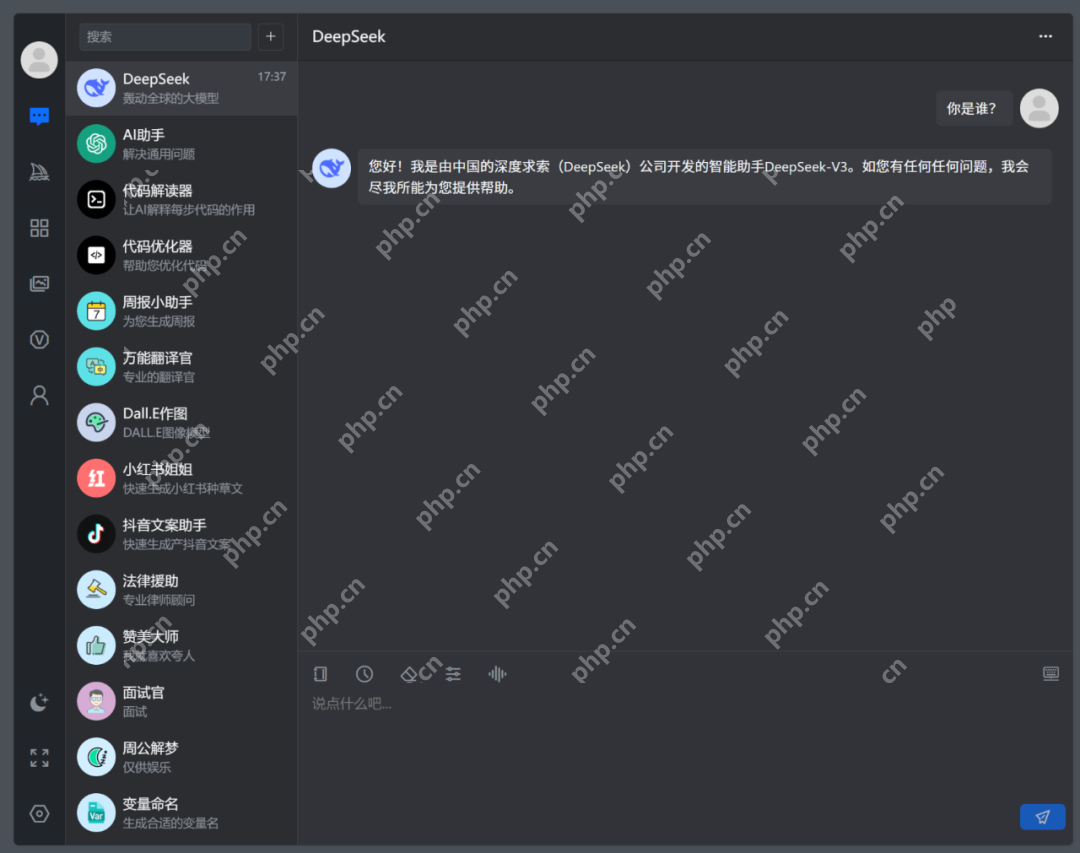This screenshot has height=853, width=1080.
Task: Start voice input with waveform icon
Action: pos(497,674)
